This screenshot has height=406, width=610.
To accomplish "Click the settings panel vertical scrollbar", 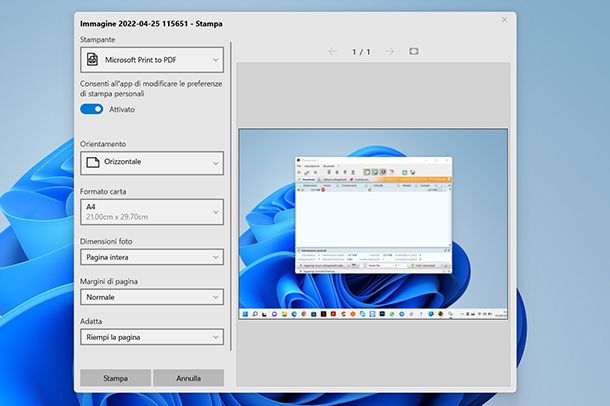I will click(x=231, y=196).
